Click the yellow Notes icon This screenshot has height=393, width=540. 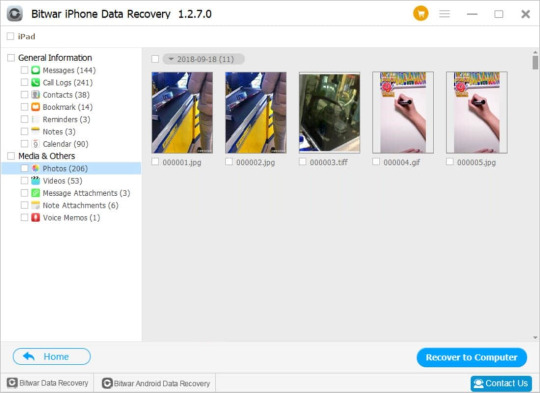pos(35,131)
